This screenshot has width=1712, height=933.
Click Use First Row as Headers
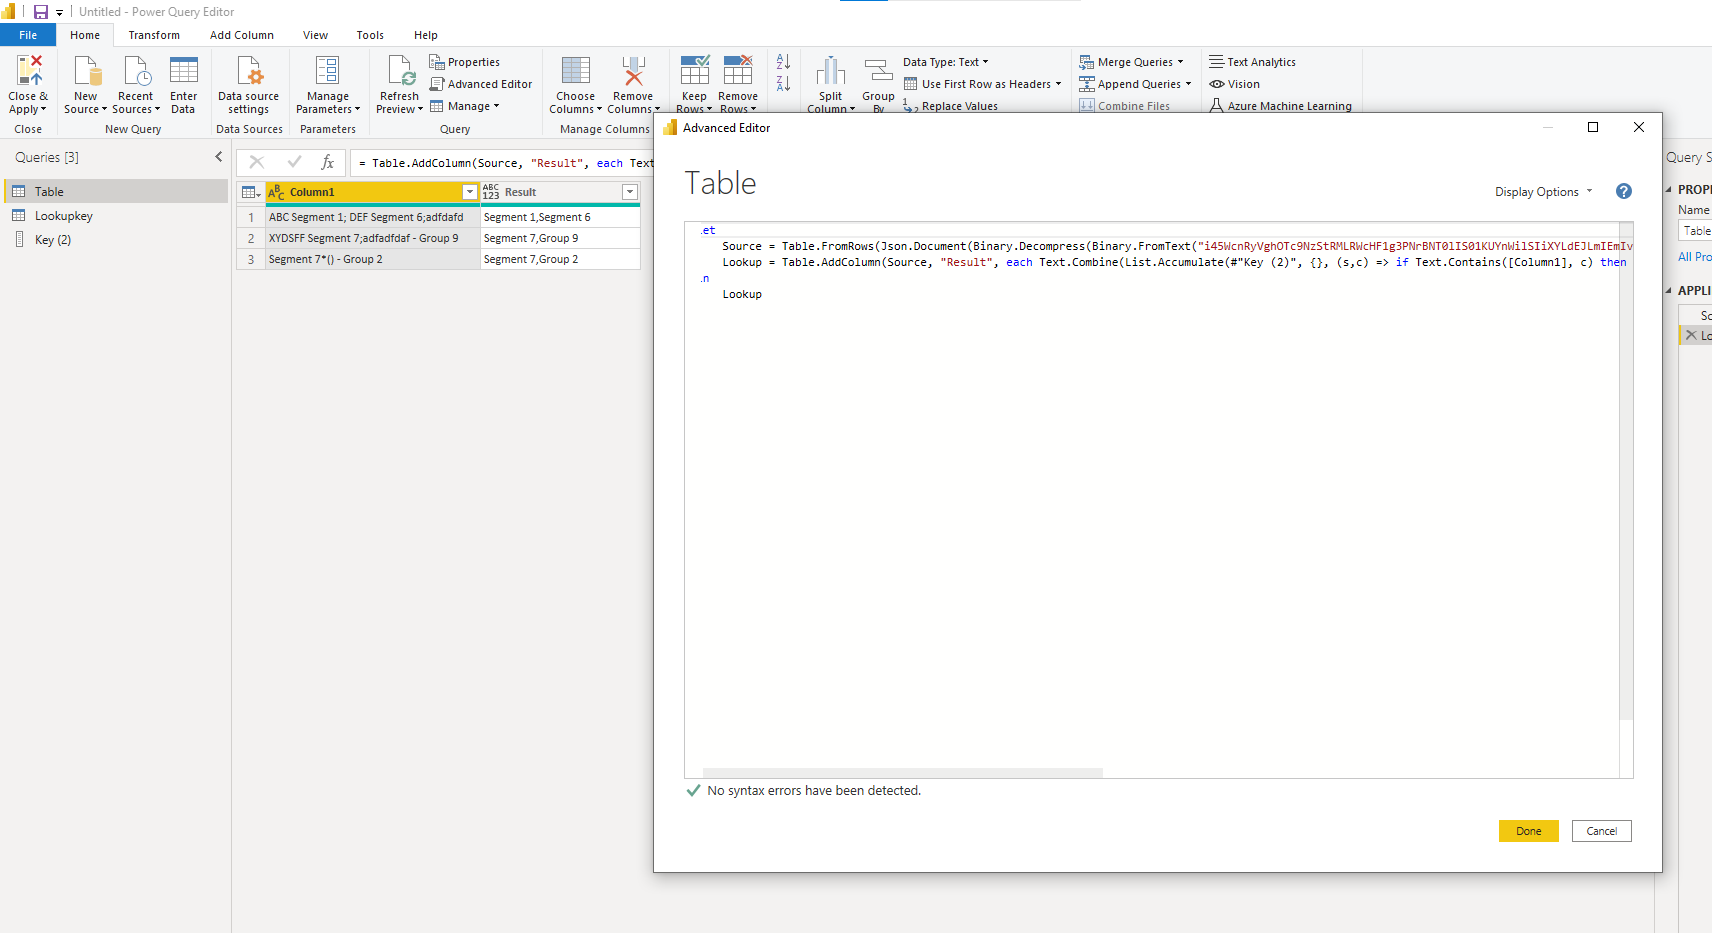[x=982, y=84]
